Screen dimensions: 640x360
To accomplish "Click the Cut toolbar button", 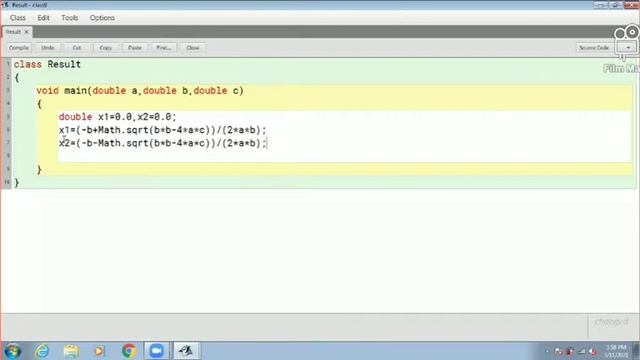I will (x=77, y=48).
